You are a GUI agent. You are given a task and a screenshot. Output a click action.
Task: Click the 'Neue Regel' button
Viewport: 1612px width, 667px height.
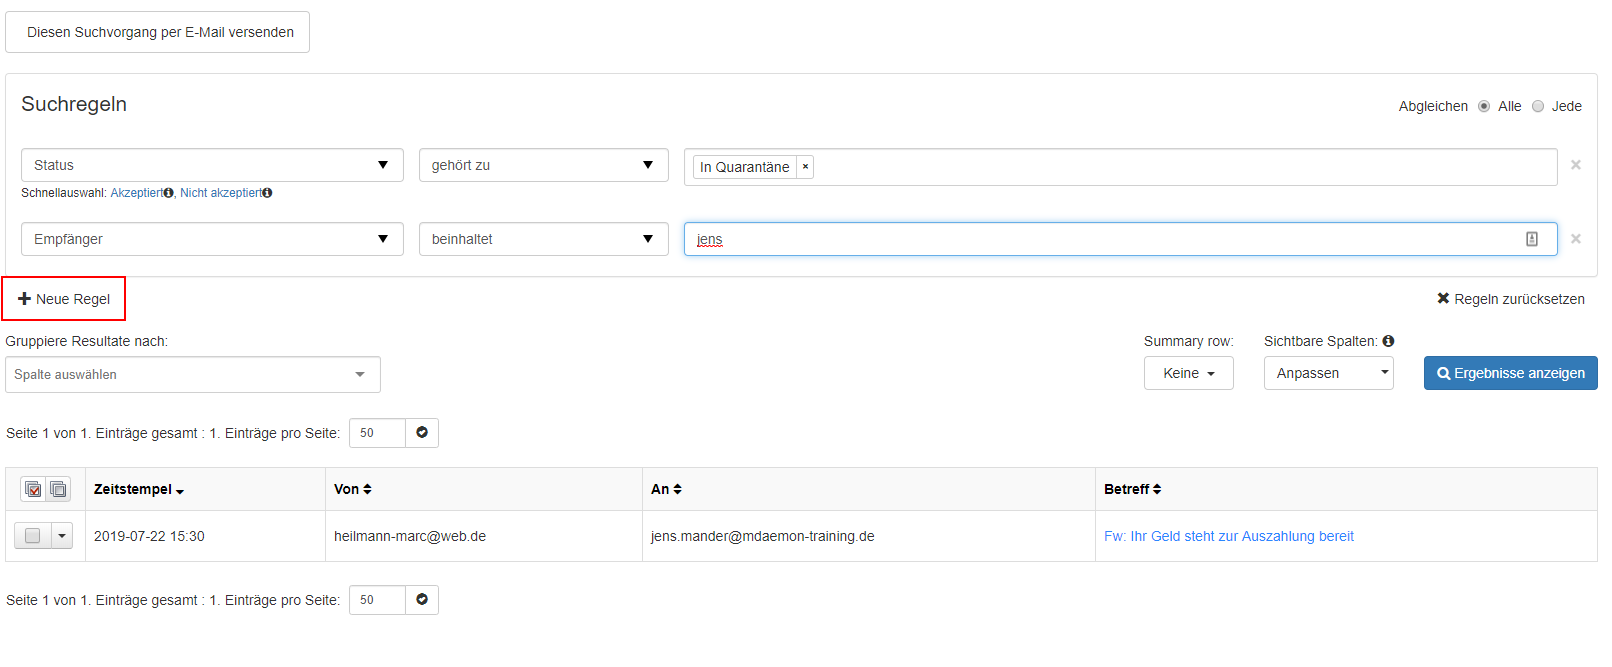pyautogui.click(x=64, y=299)
